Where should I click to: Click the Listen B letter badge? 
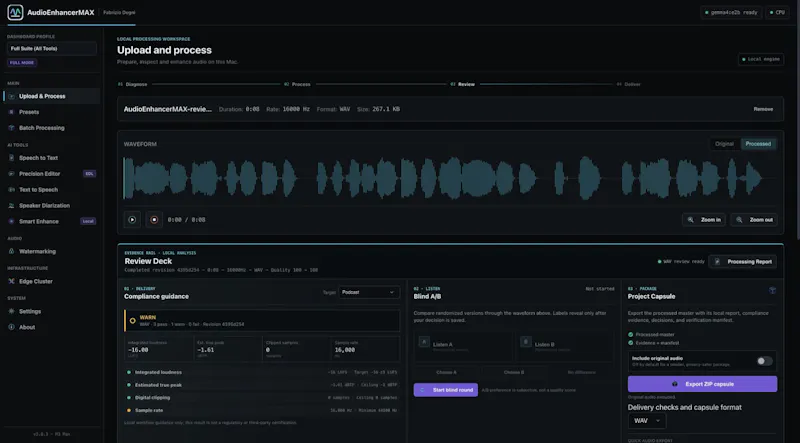[x=526, y=341]
